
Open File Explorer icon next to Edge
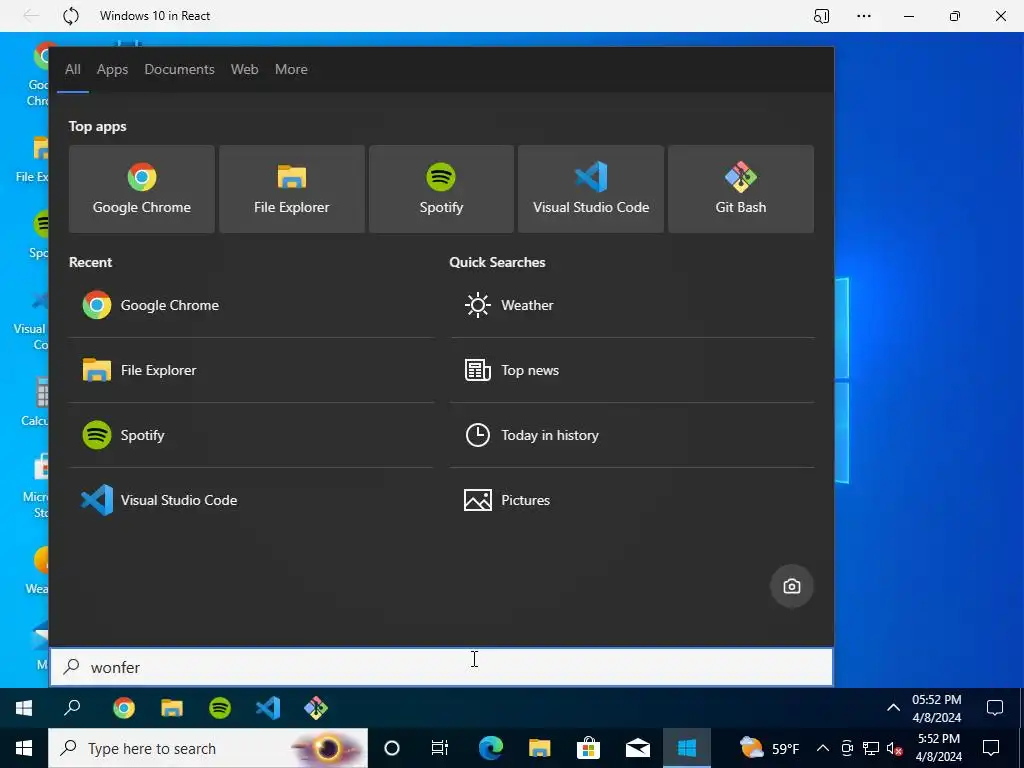pyautogui.click(x=539, y=748)
